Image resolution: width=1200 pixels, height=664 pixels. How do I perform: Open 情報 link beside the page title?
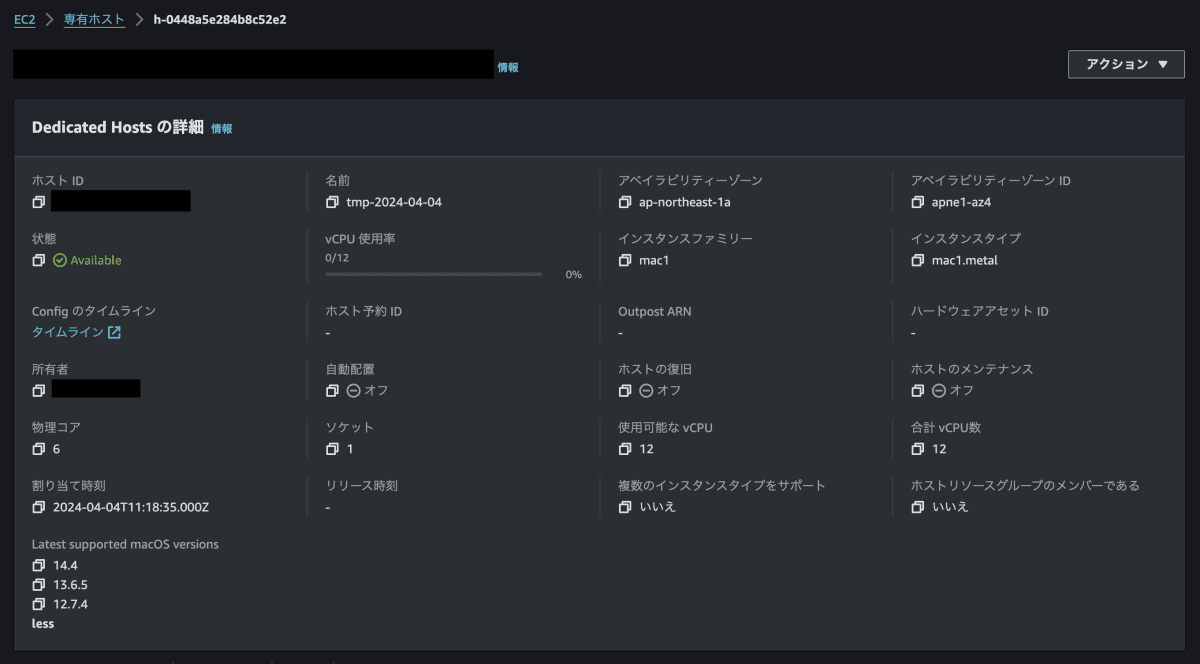click(508, 67)
